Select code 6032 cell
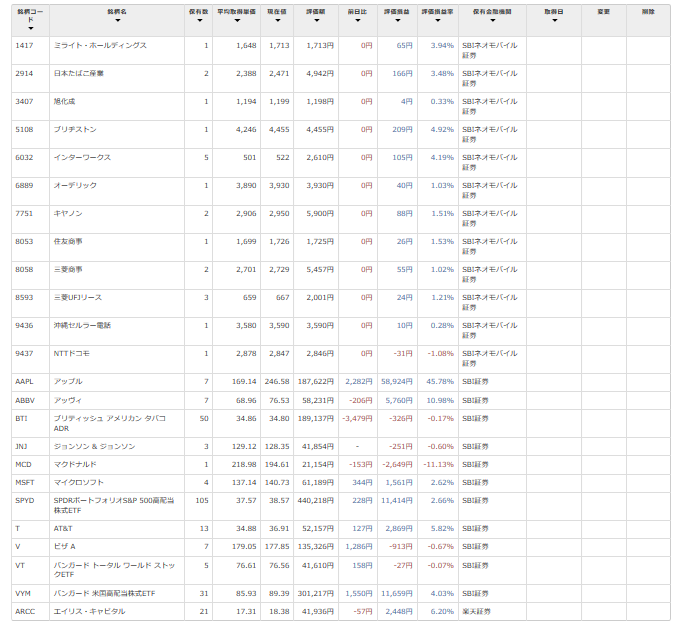This screenshot has width=682, height=626. (x=24, y=157)
